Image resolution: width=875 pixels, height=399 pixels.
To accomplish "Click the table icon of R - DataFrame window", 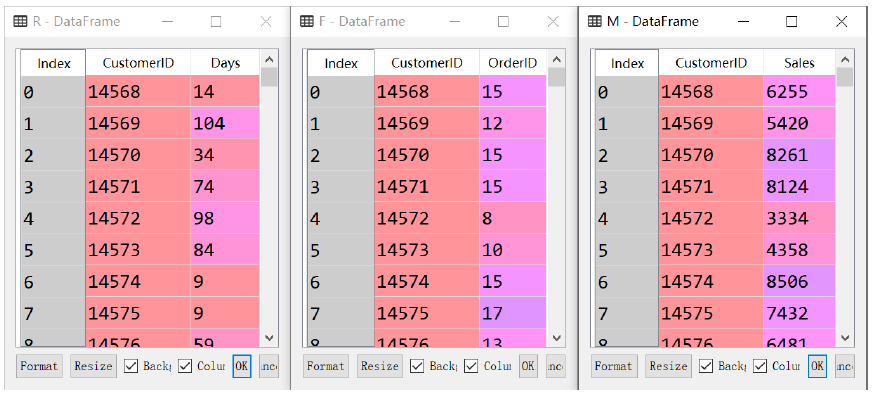I will (20, 21).
